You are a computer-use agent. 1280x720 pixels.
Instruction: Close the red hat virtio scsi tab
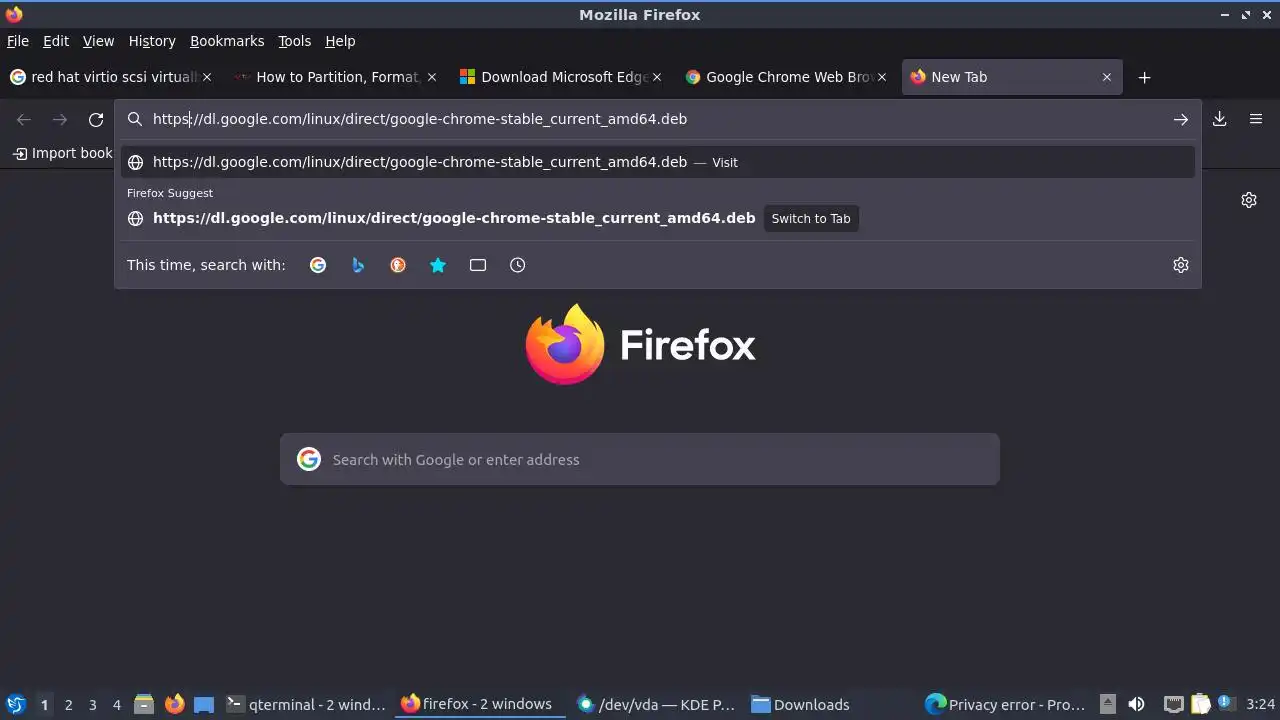click(x=207, y=77)
